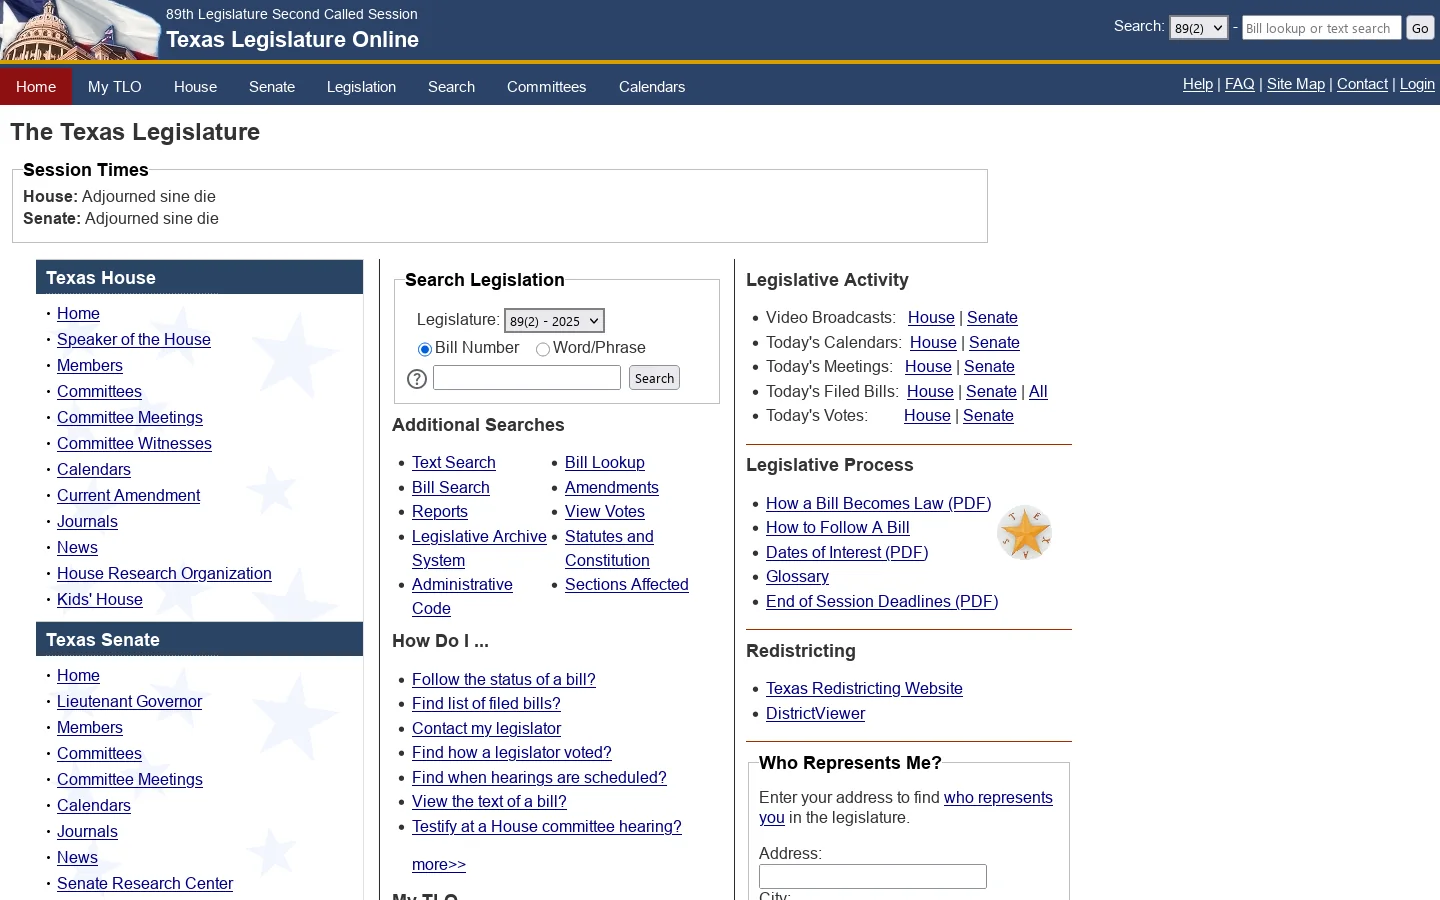This screenshot has width=1440, height=900.
Task: Open Video Broadcasts House link
Action: tap(931, 318)
